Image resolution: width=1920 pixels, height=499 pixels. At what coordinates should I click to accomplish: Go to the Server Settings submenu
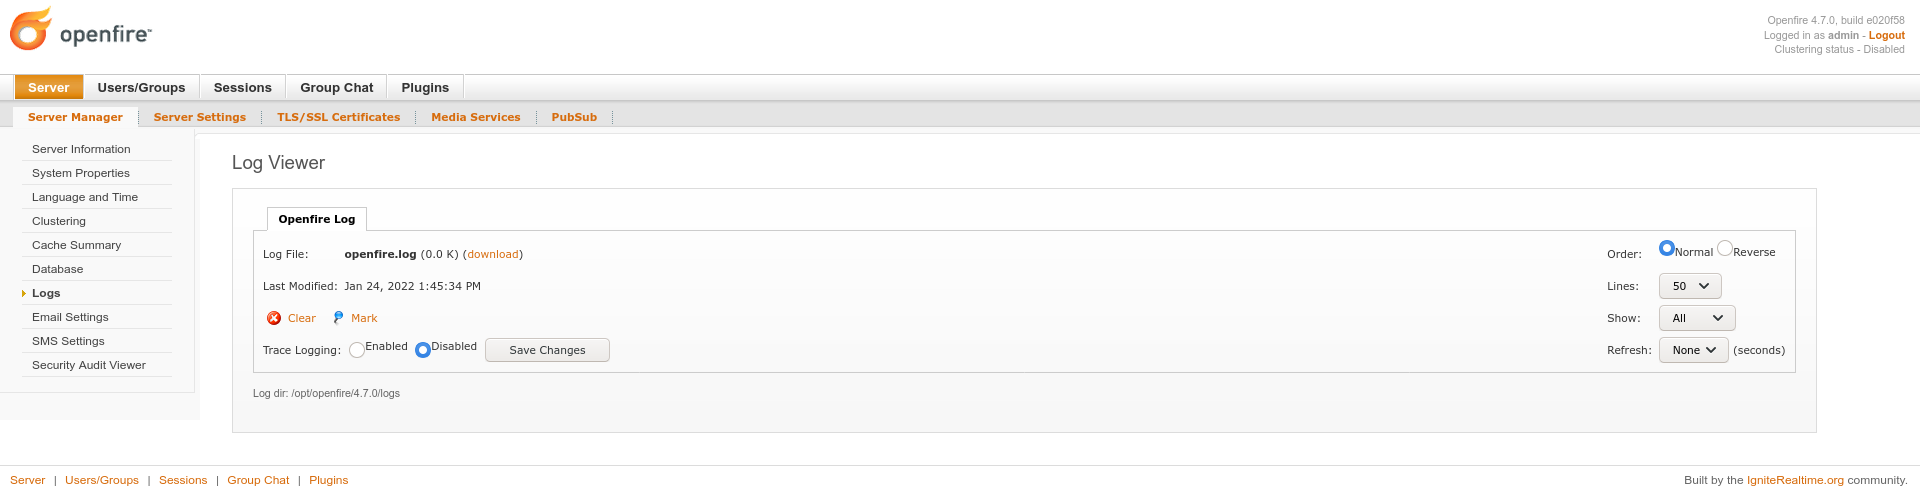point(200,117)
